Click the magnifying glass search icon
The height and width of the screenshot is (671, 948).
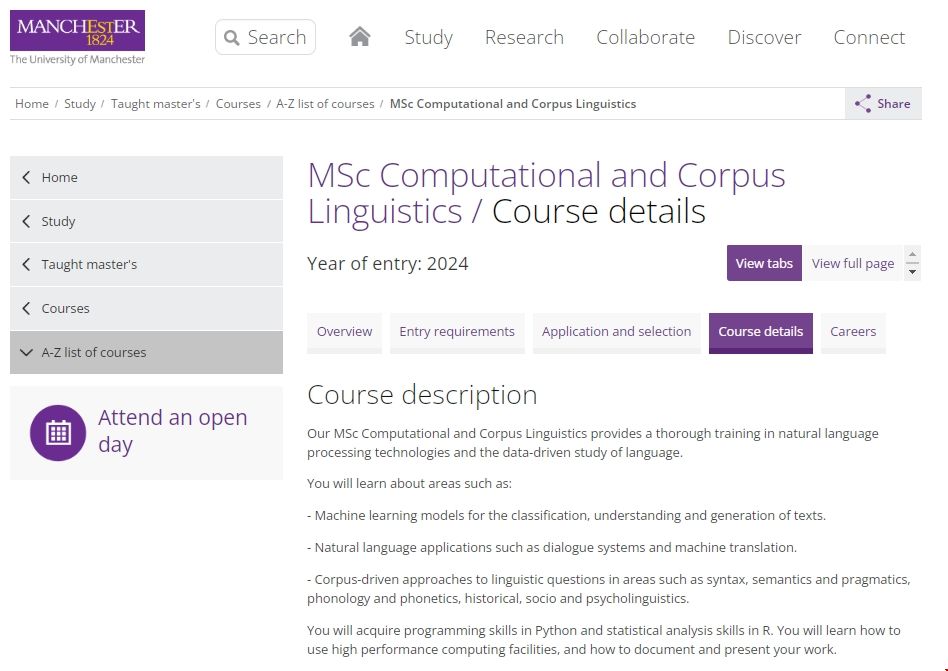[232, 38]
